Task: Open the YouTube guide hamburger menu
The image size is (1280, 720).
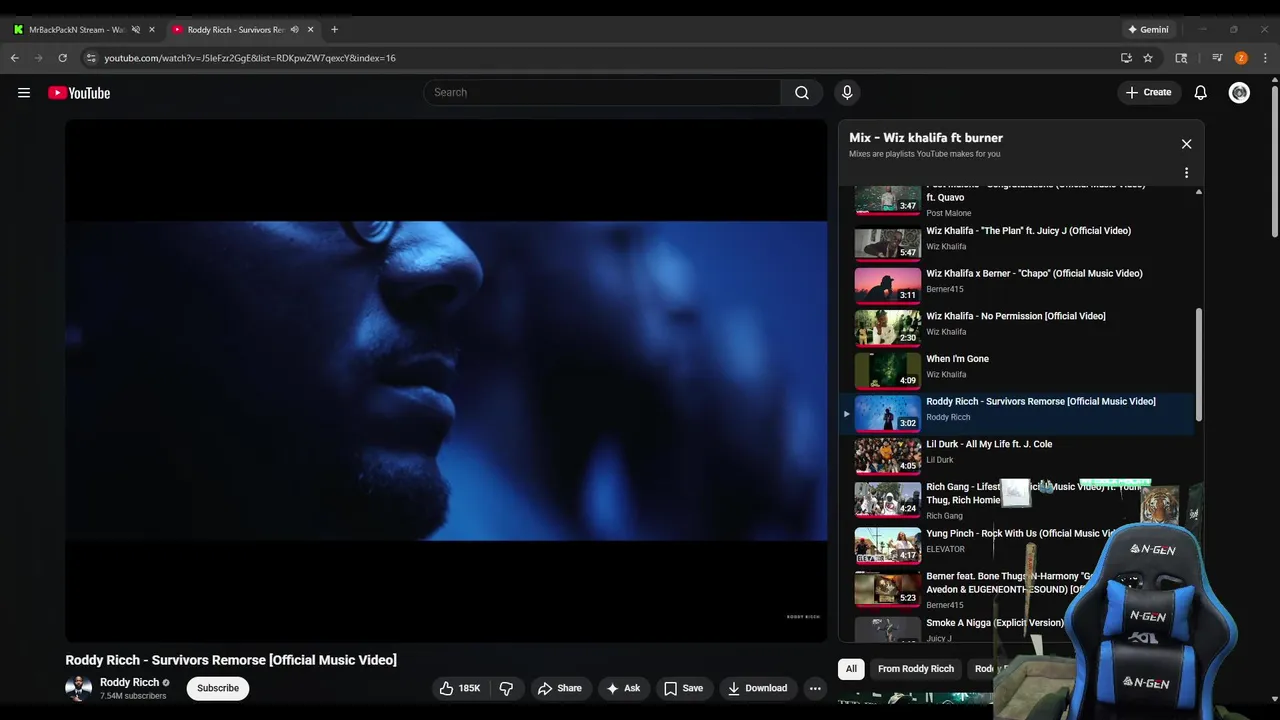Action: pos(24,93)
